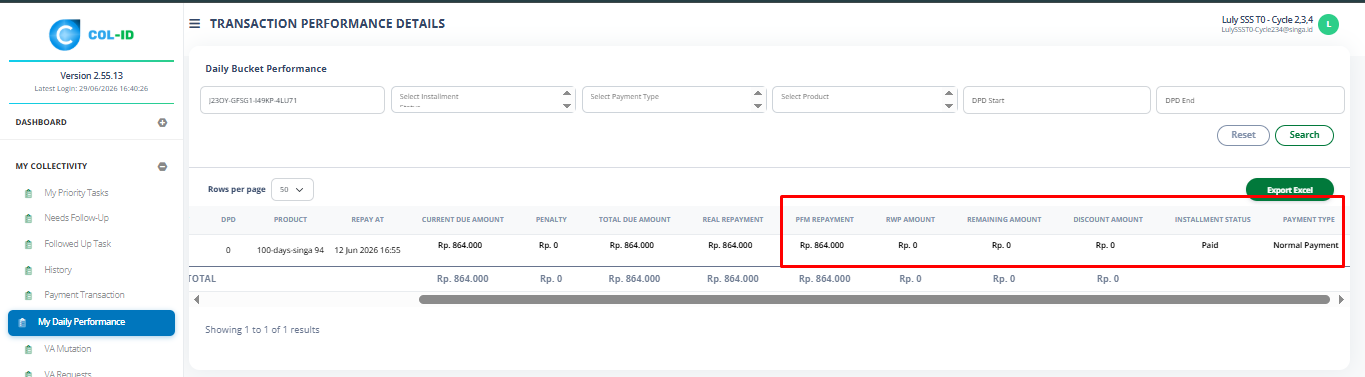Open History menu item
Viewport: 1365px width, 377px height.
58,270
